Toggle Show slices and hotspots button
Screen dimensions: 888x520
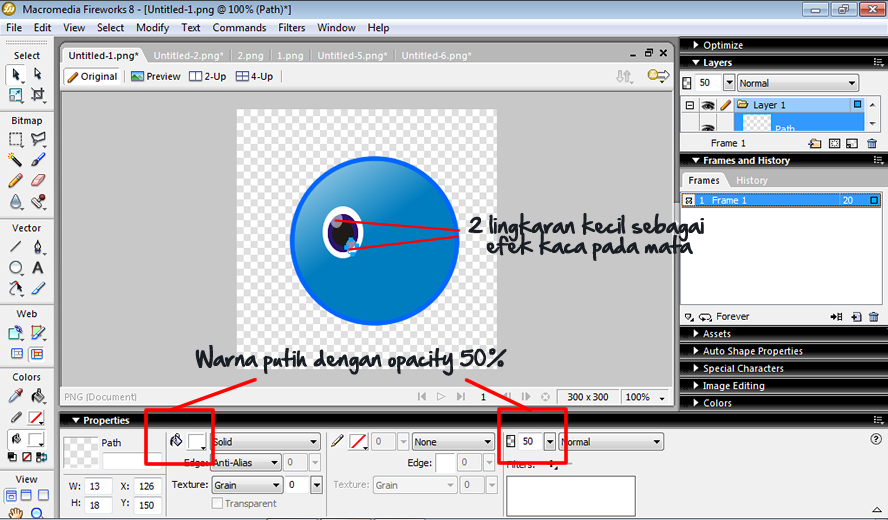pos(37,354)
